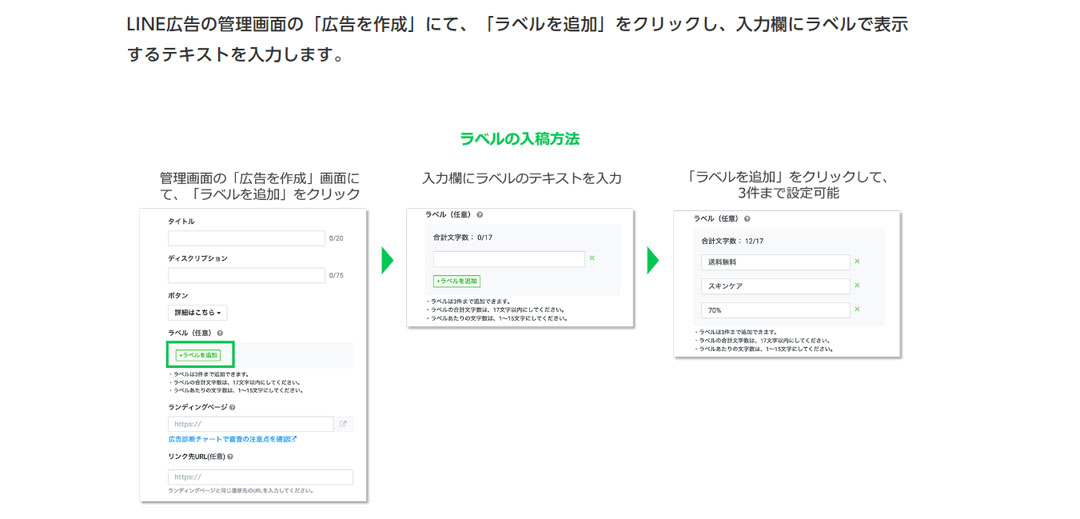Click the ディスクリプション input field
This screenshot has height=519, width=1080.
(247, 275)
